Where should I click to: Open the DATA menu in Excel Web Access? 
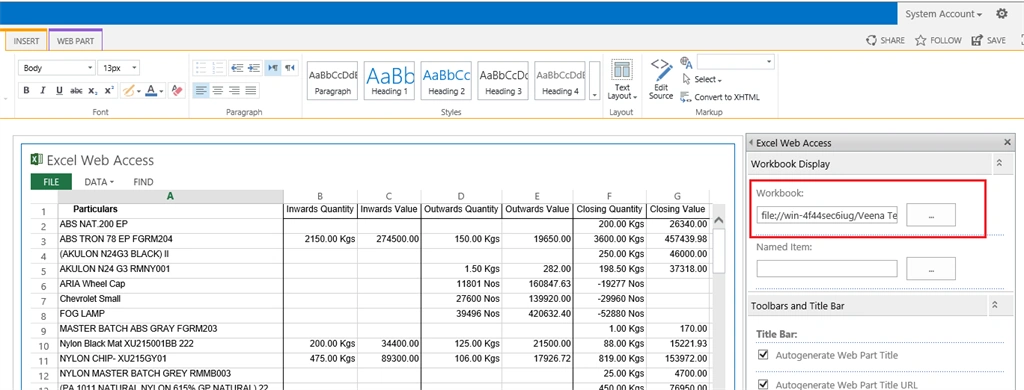click(99, 182)
